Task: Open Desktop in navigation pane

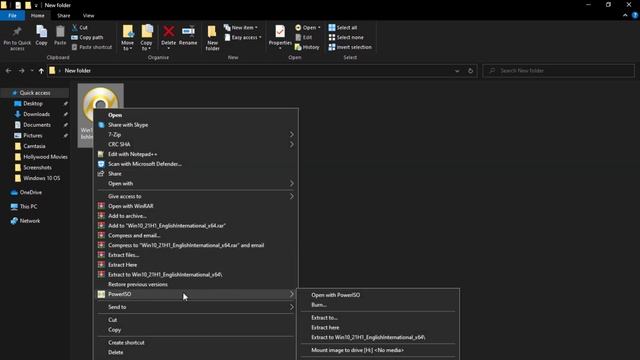Action: point(33,104)
